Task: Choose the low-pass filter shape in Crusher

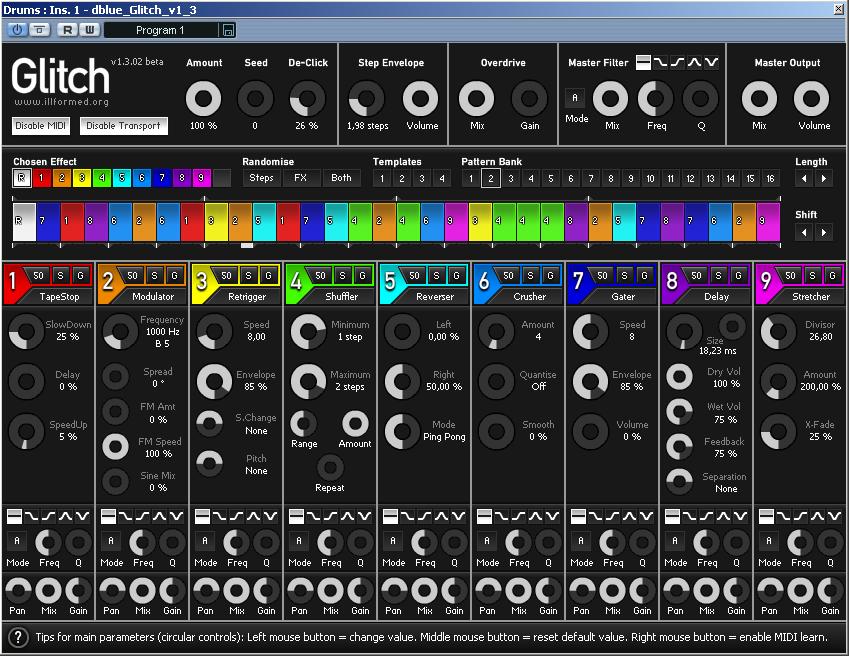Action: [501, 516]
